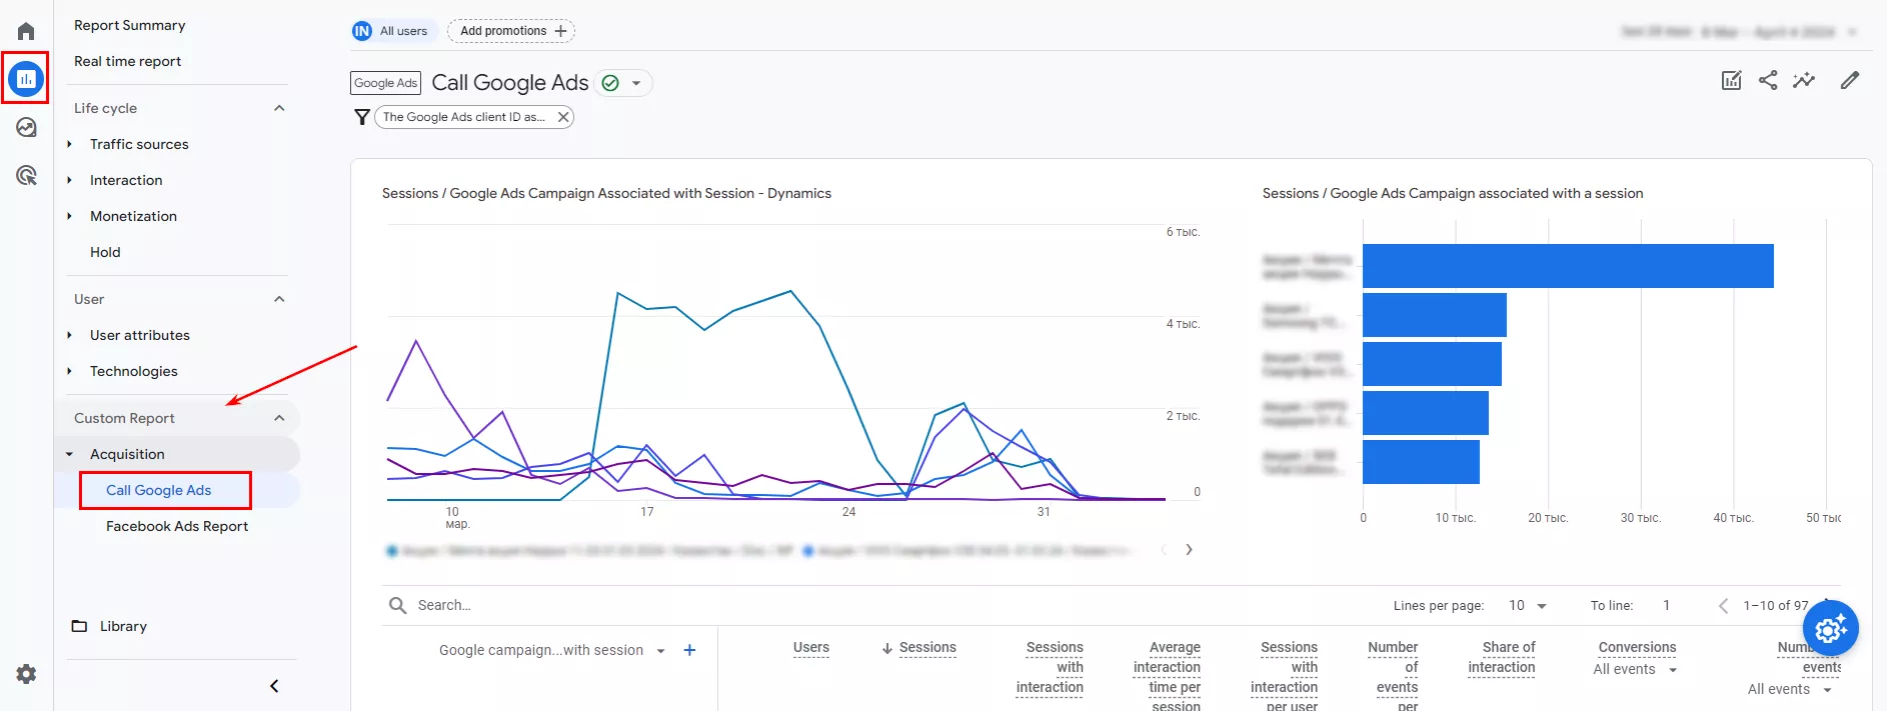Click the green report status checkmark
This screenshot has height=711, width=1887.
click(610, 83)
